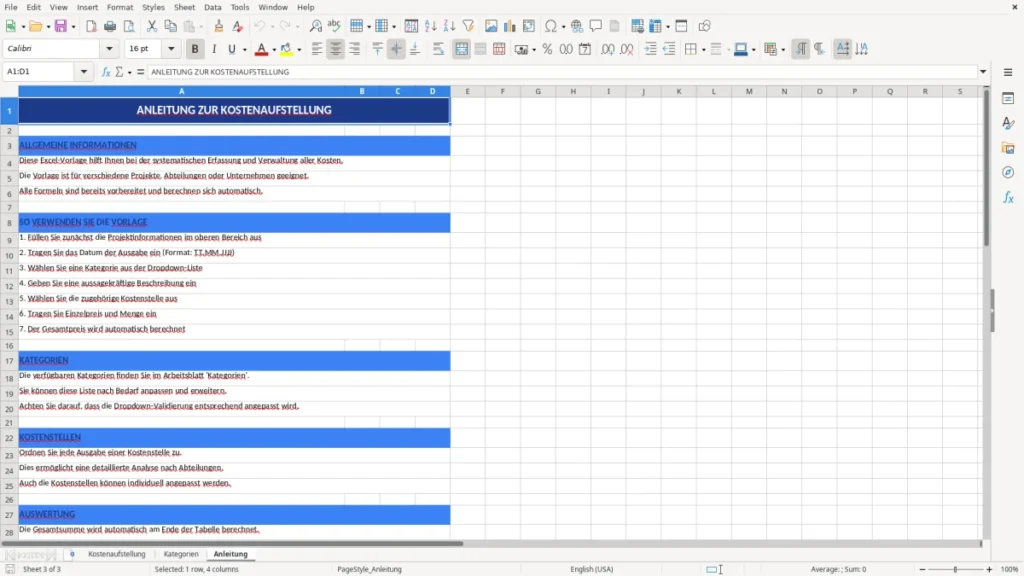Open Find and Replace icon
This screenshot has width=1024, height=576.
coord(315,26)
